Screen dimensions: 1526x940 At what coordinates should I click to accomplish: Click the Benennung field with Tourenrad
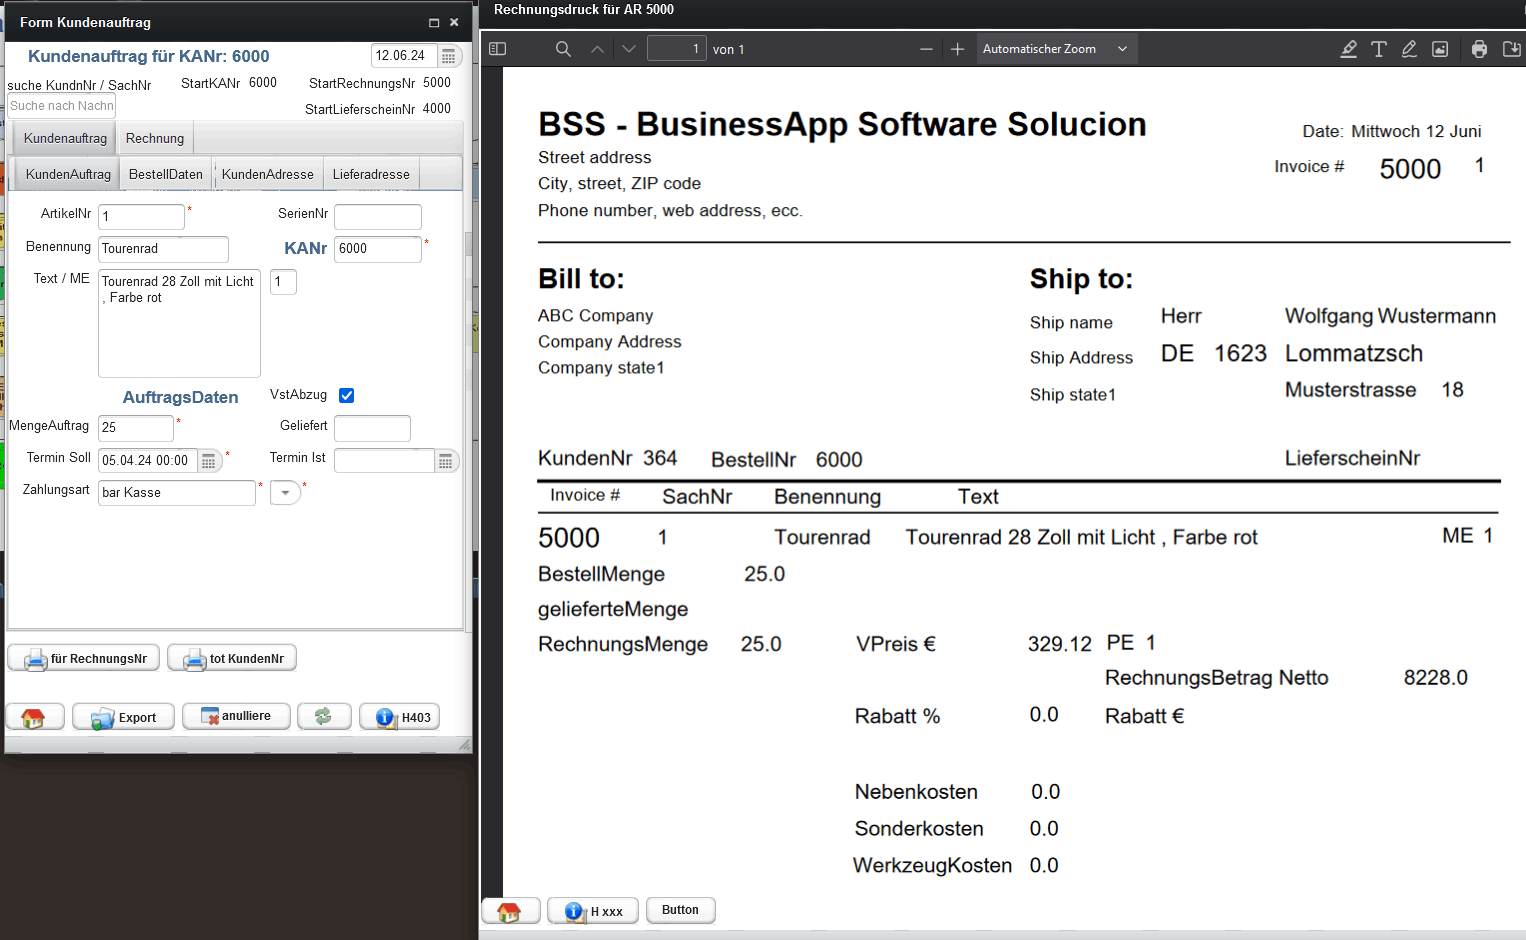click(x=164, y=249)
